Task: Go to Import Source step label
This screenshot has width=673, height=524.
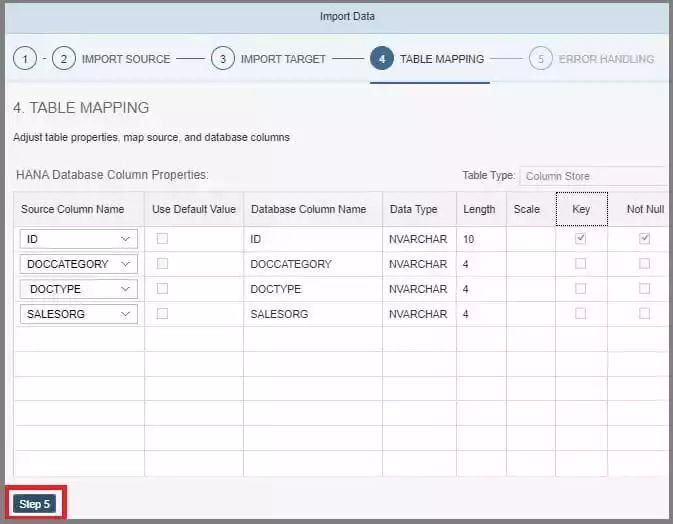Action: point(126,59)
